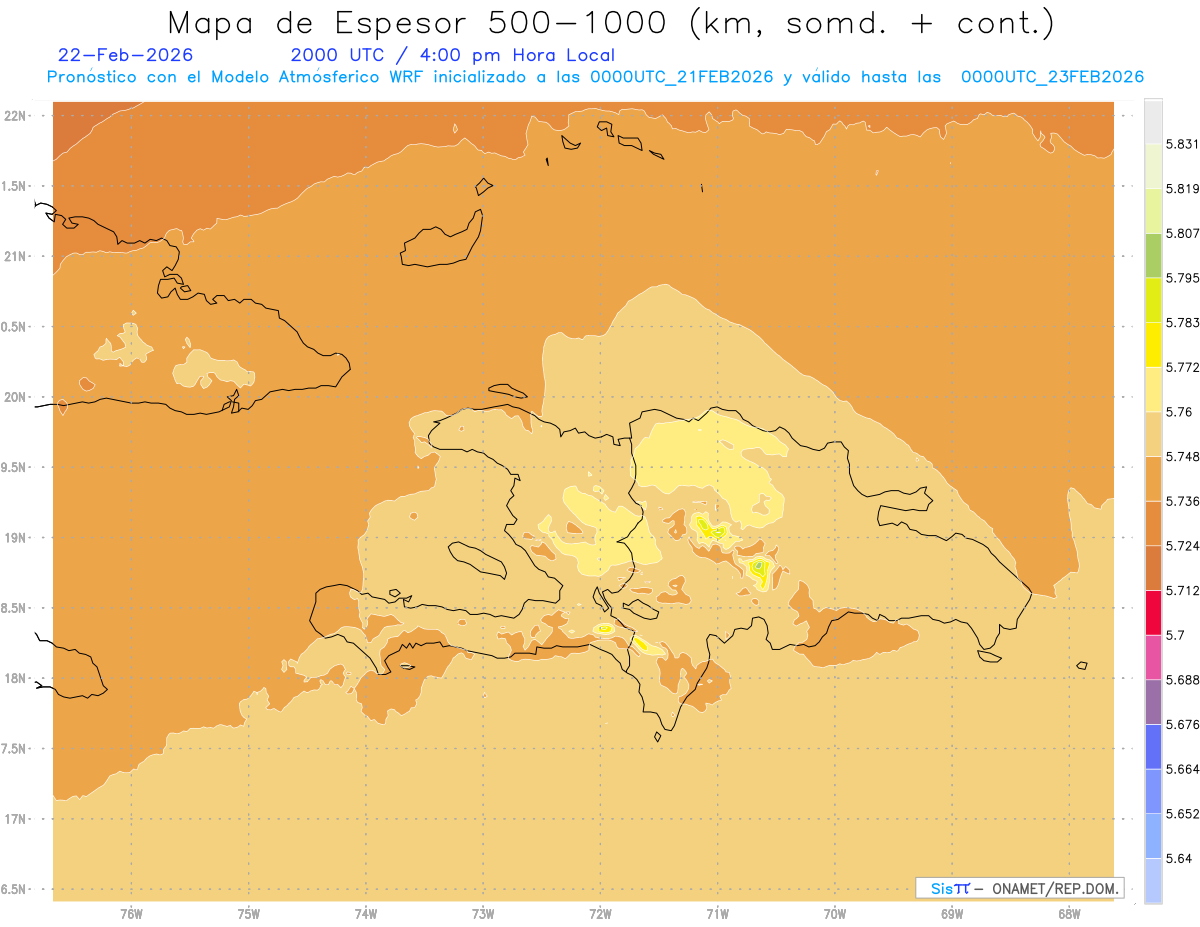Click the "SisPI - ONAMET/REP.DOM." label

click(1020, 888)
